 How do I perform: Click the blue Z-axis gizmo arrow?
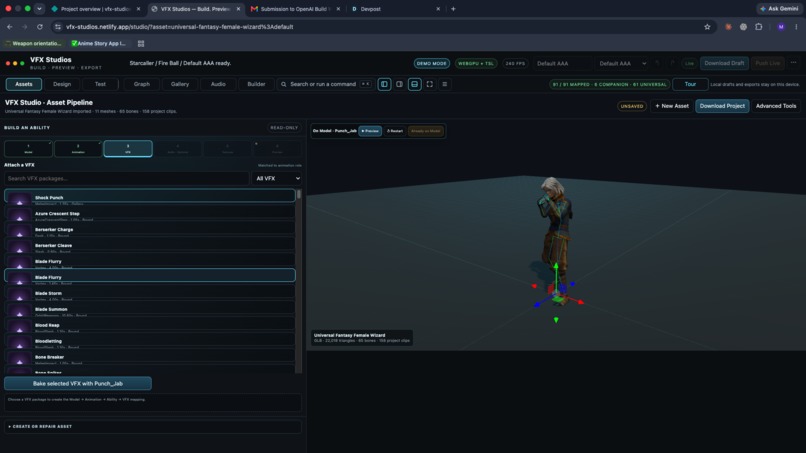[537, 305]
